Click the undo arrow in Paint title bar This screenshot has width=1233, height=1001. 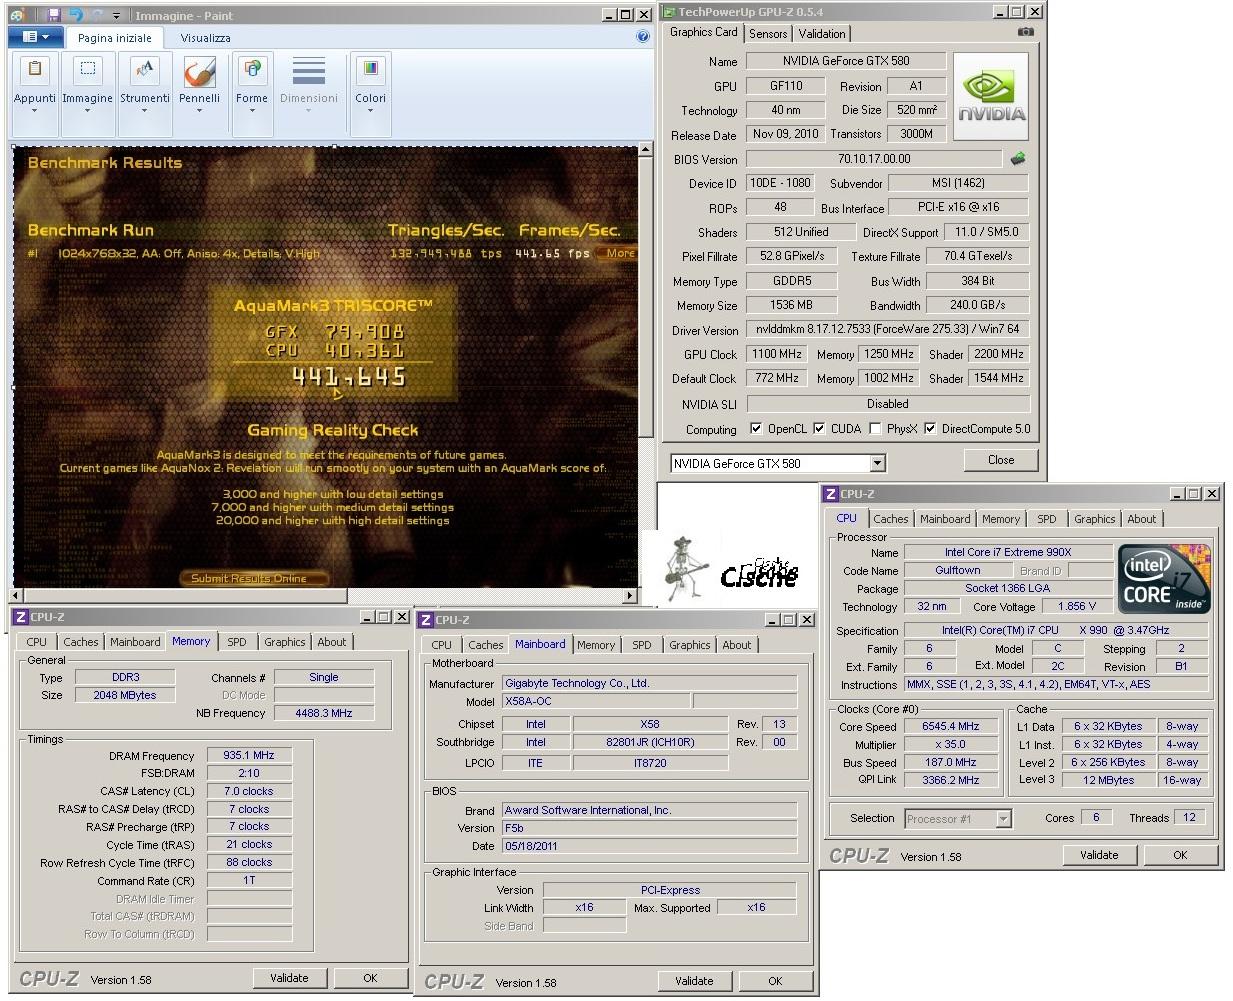76,15
